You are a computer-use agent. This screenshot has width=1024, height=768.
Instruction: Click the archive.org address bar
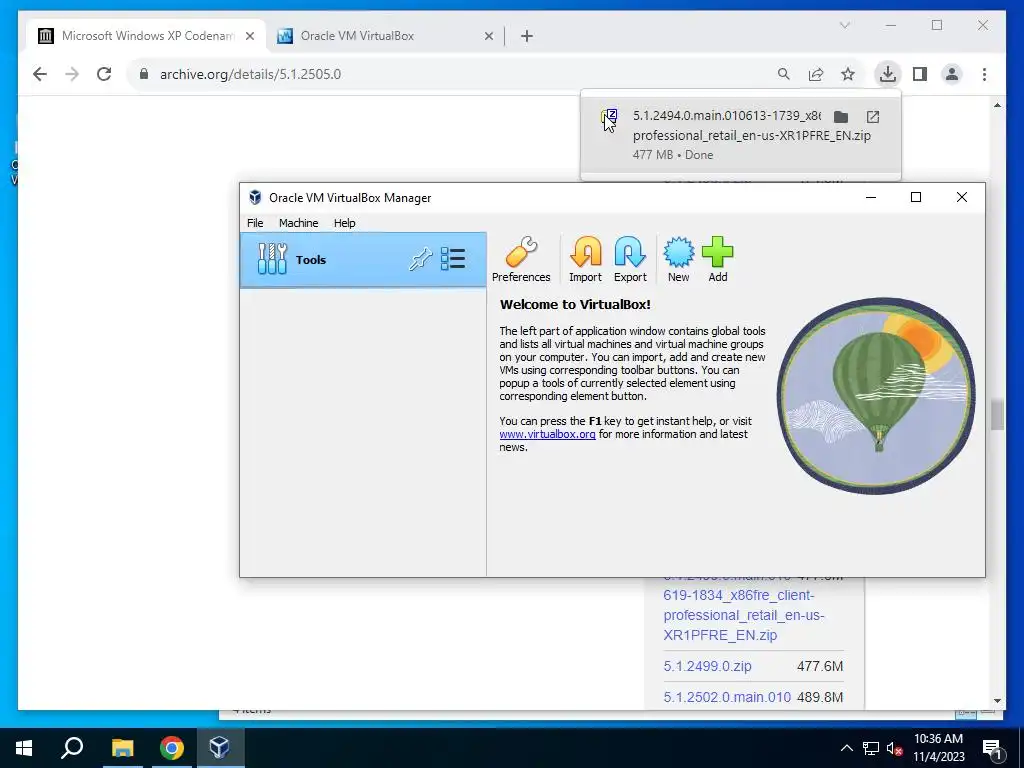451,74
